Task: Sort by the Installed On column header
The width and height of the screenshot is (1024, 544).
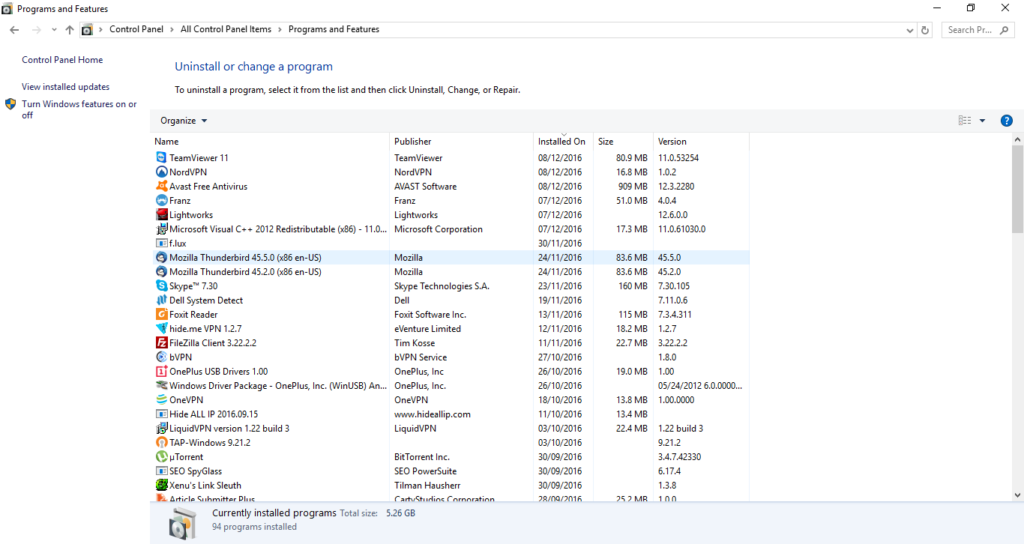Action: 563,141
